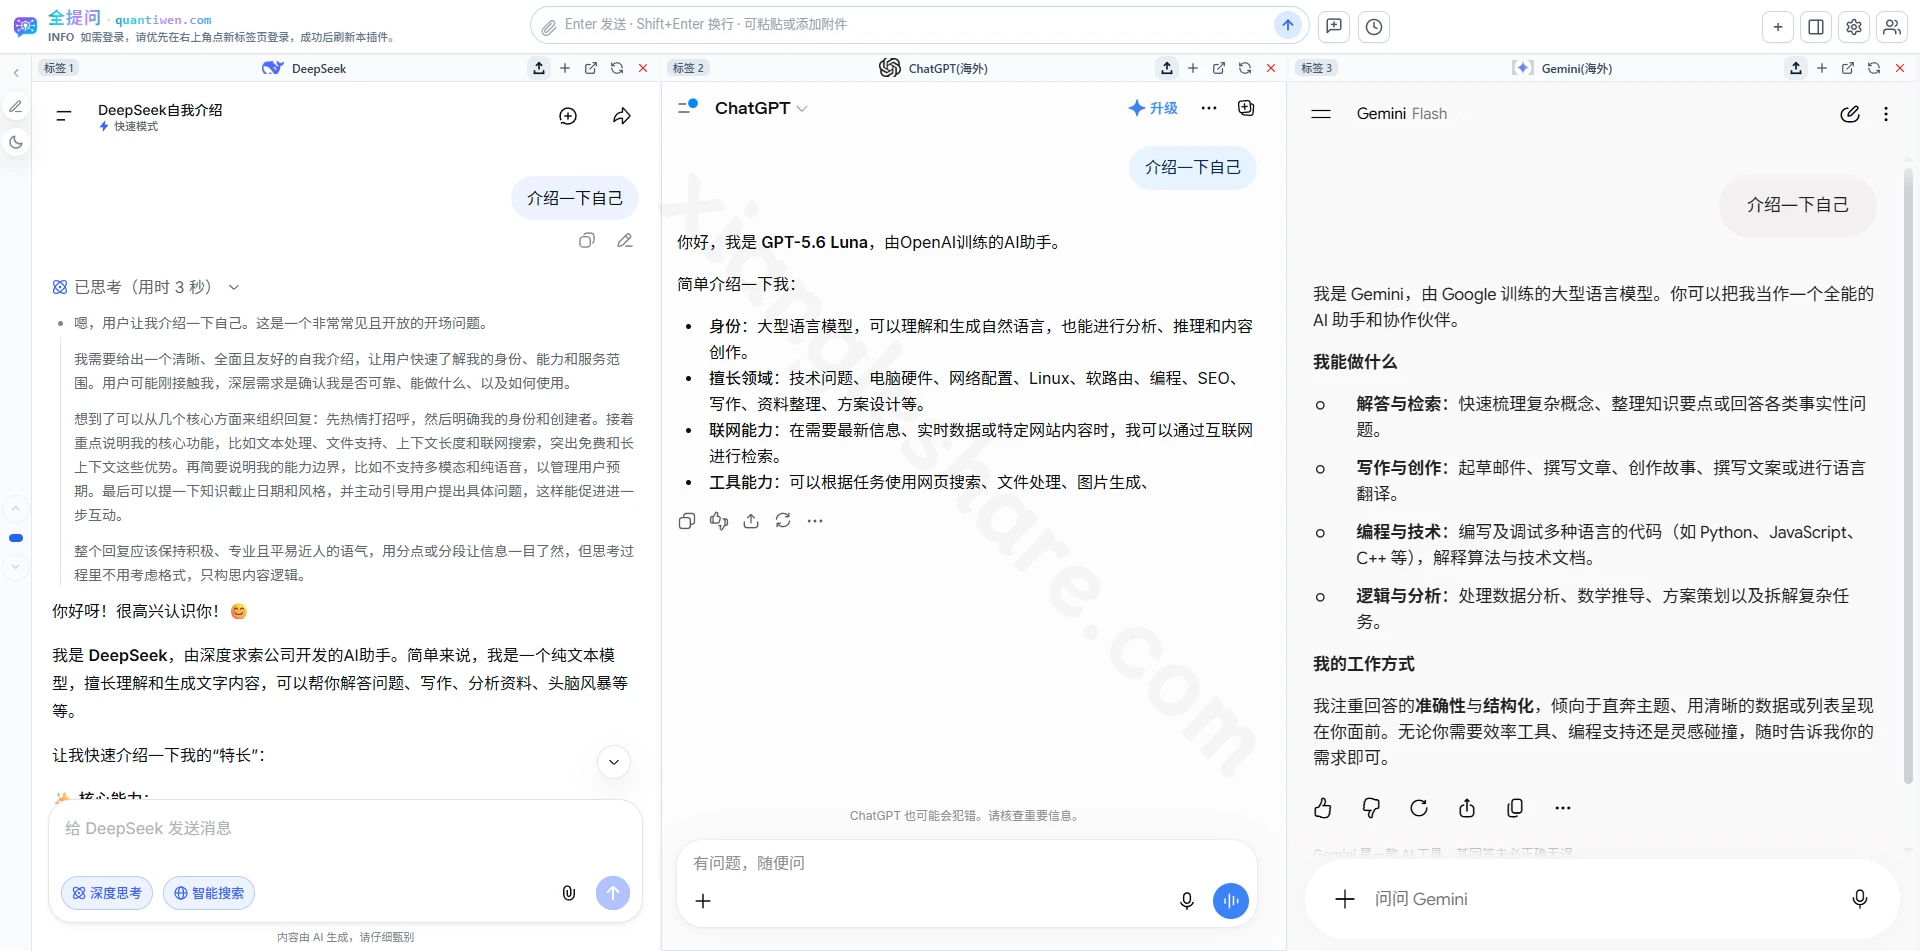
Task: Copy the DeepSeek user message
Action: pyautogui.click(x=587, y=240)
